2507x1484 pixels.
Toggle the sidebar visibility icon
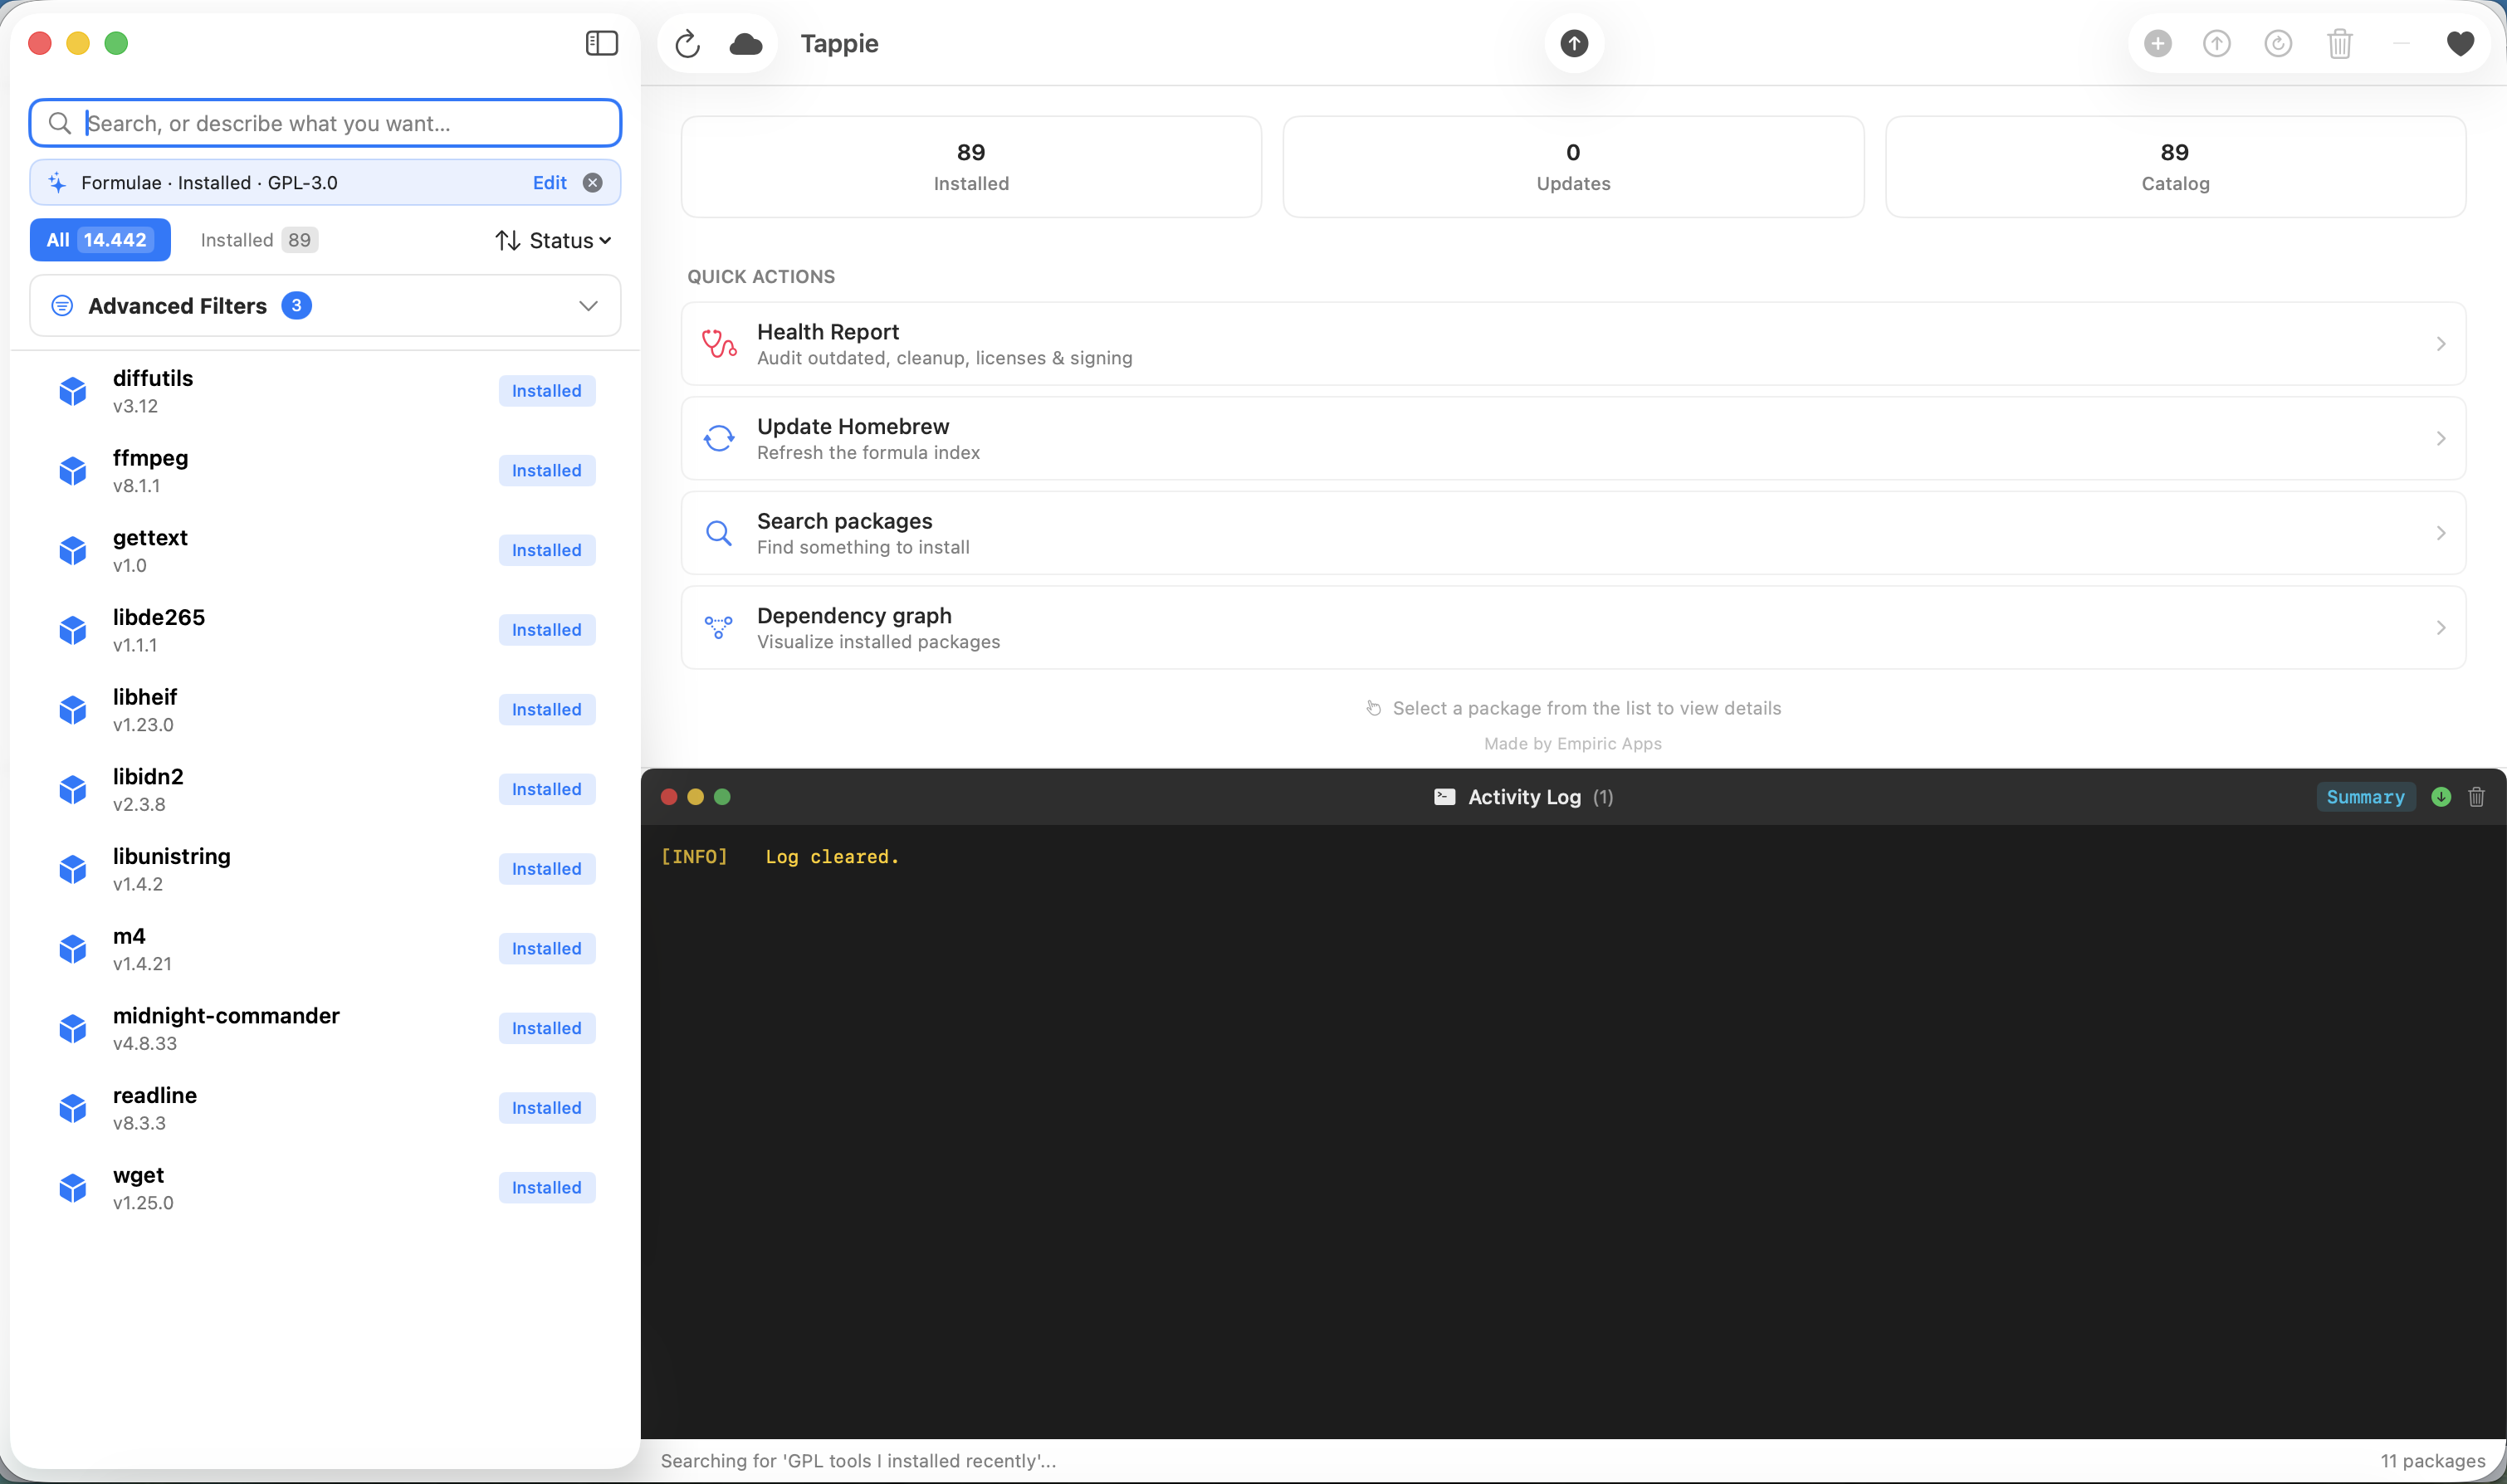pos(601,43)
